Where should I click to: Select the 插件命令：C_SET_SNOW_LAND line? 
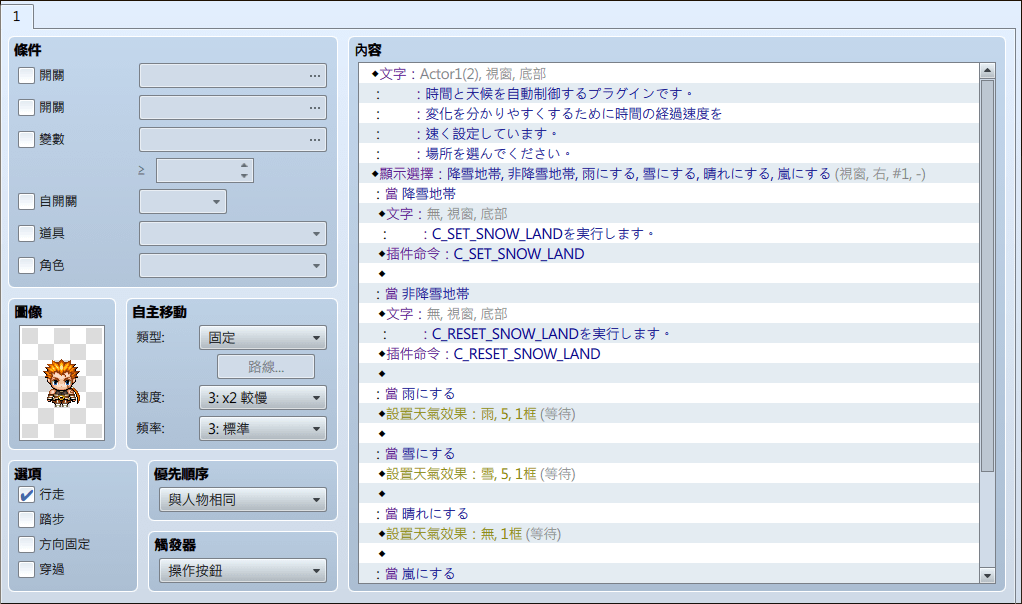[669, 253]
